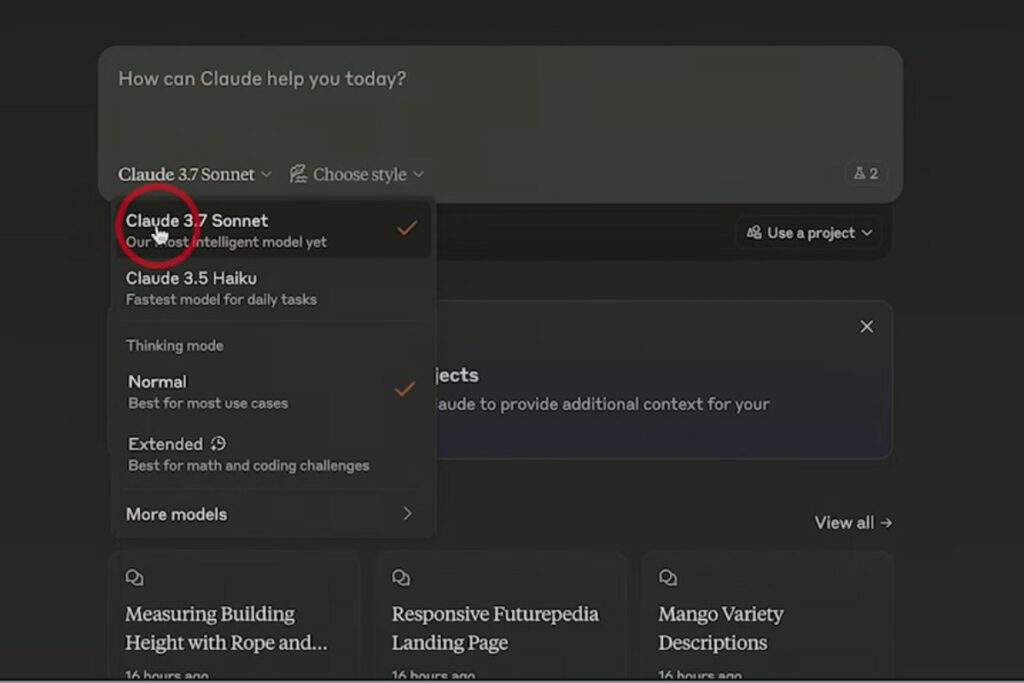Click the chat icon on Mango Variety Descriptions card
The height and width of the screenshot is (683, 1024).
click(667, 577)
